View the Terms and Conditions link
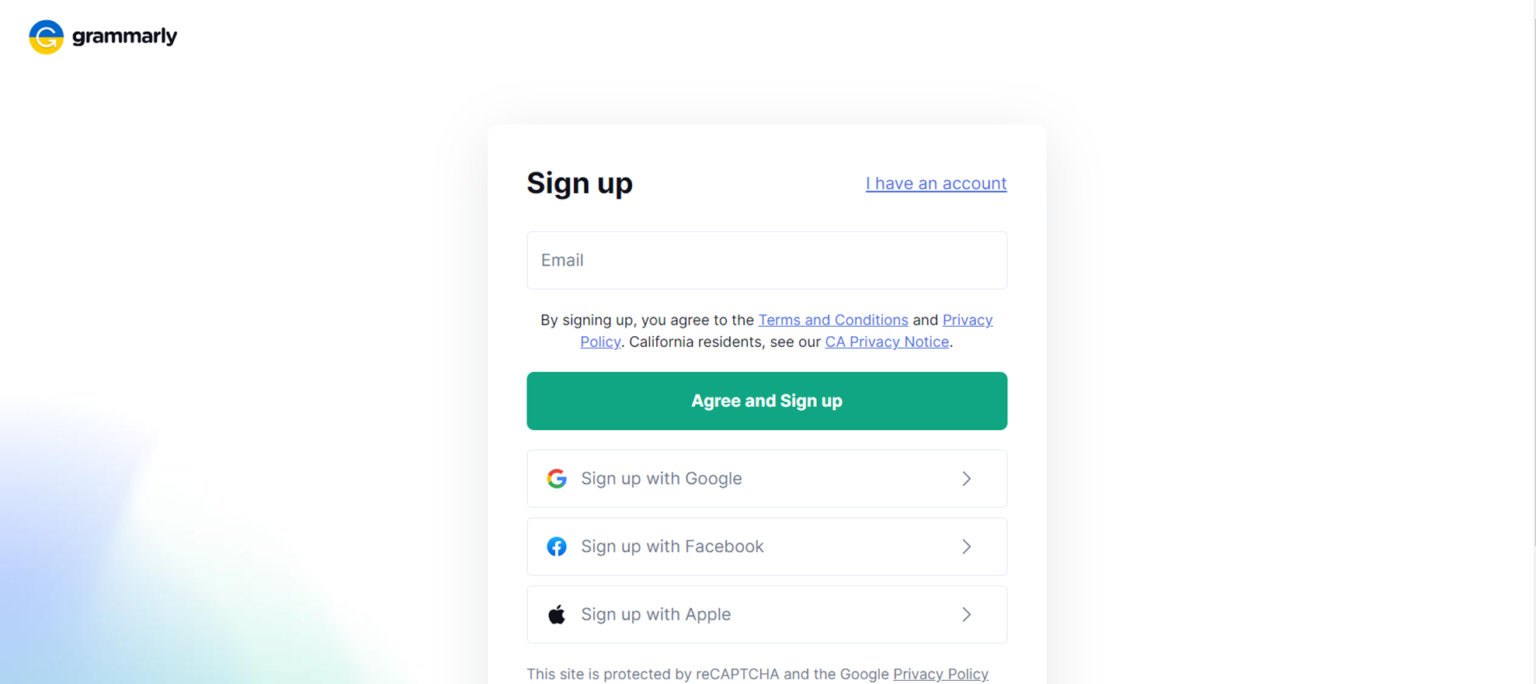Screen dimensions: 1536x684 [833, 319]
